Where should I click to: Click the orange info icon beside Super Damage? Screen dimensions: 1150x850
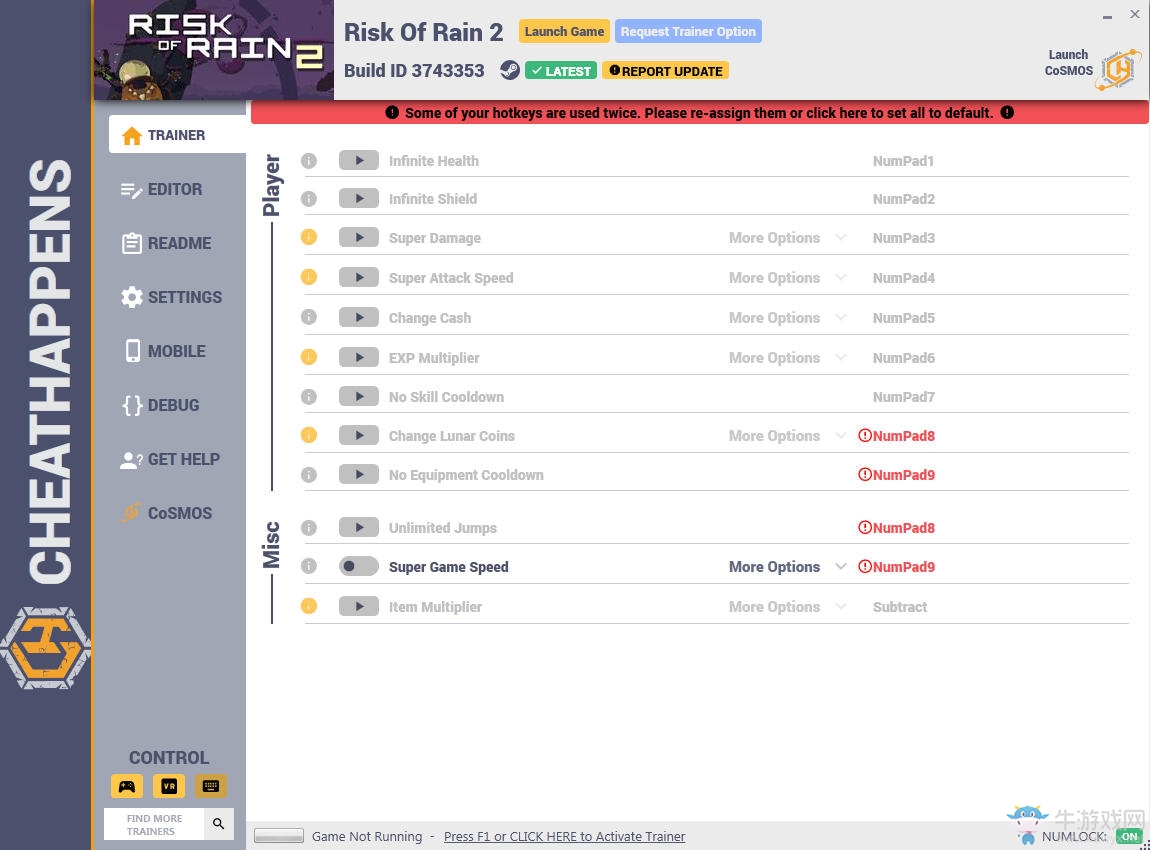point(309,238)
